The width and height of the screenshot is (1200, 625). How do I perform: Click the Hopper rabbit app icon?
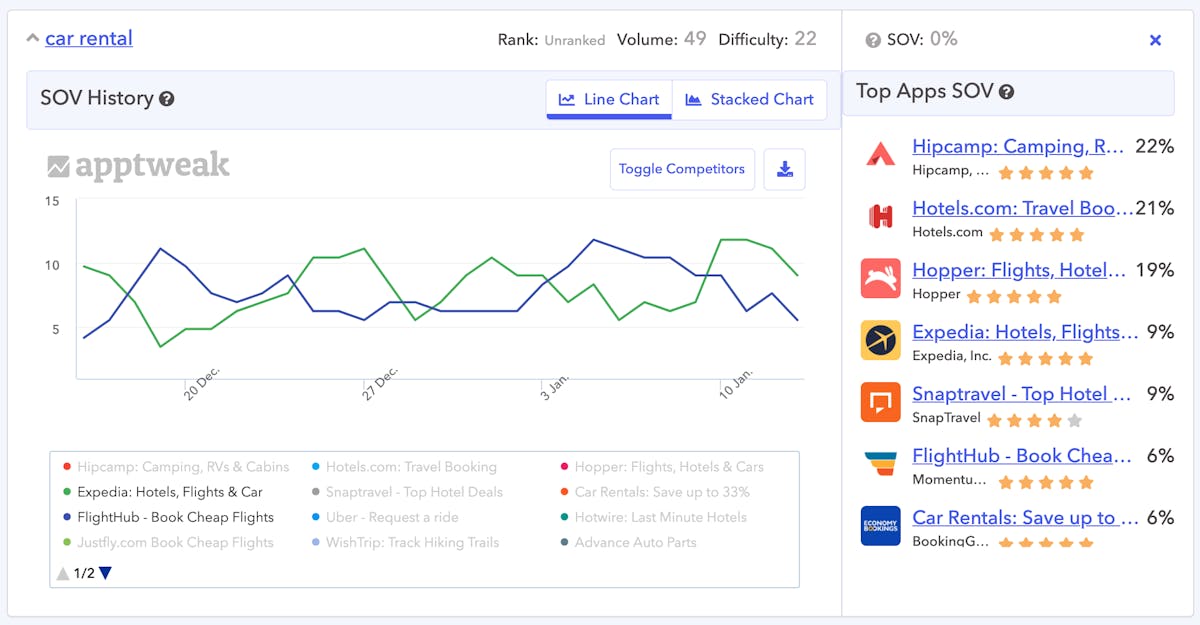880,278
